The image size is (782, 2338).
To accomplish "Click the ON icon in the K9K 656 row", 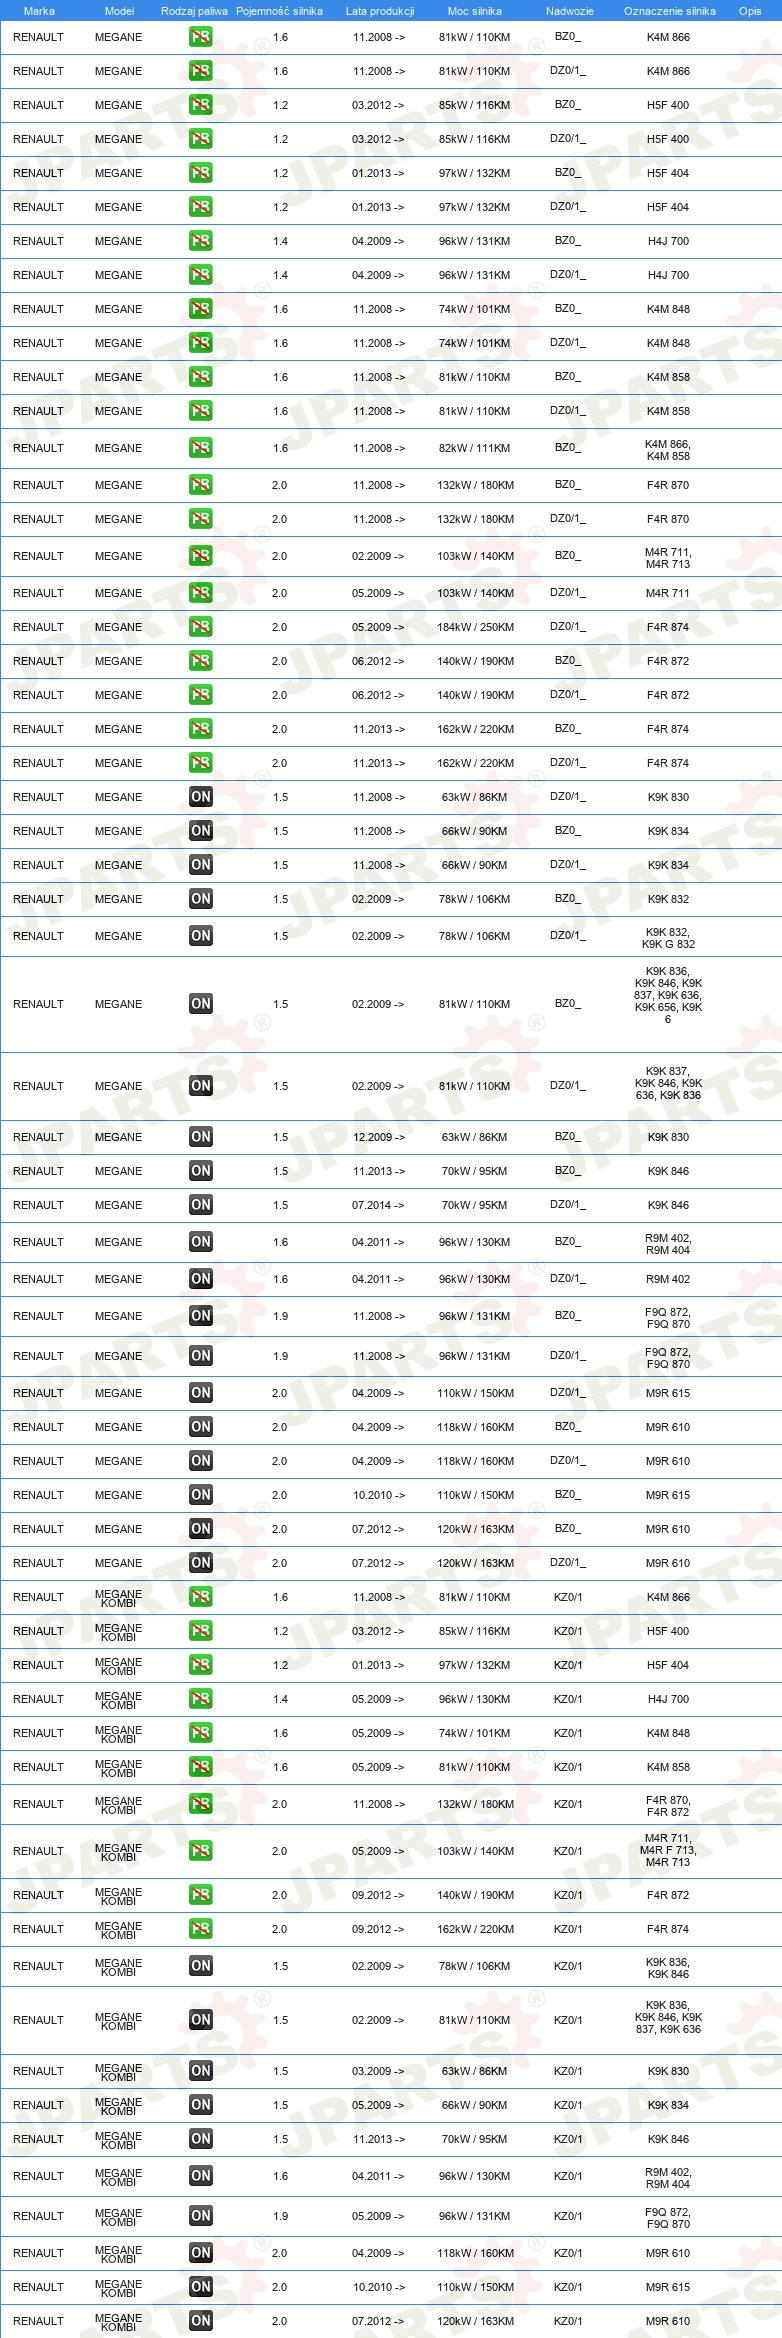I will click(x=201, y=1004).
